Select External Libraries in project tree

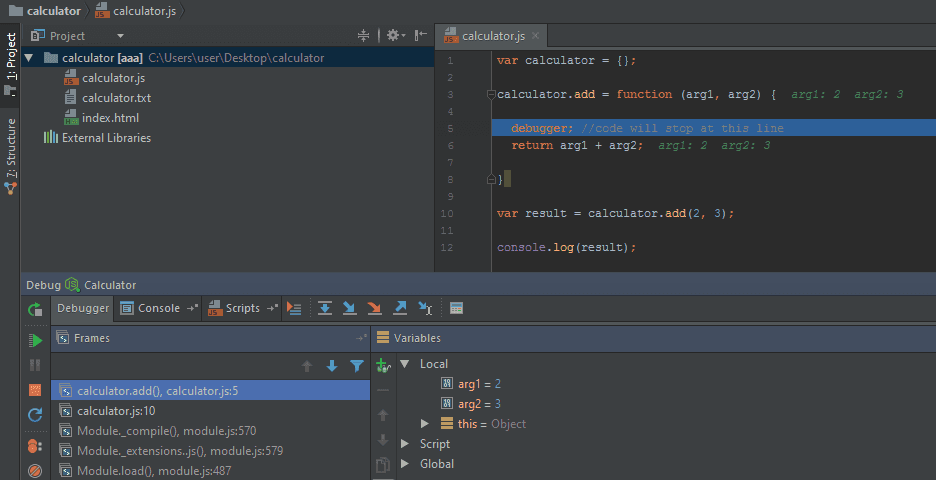point(97,138)
